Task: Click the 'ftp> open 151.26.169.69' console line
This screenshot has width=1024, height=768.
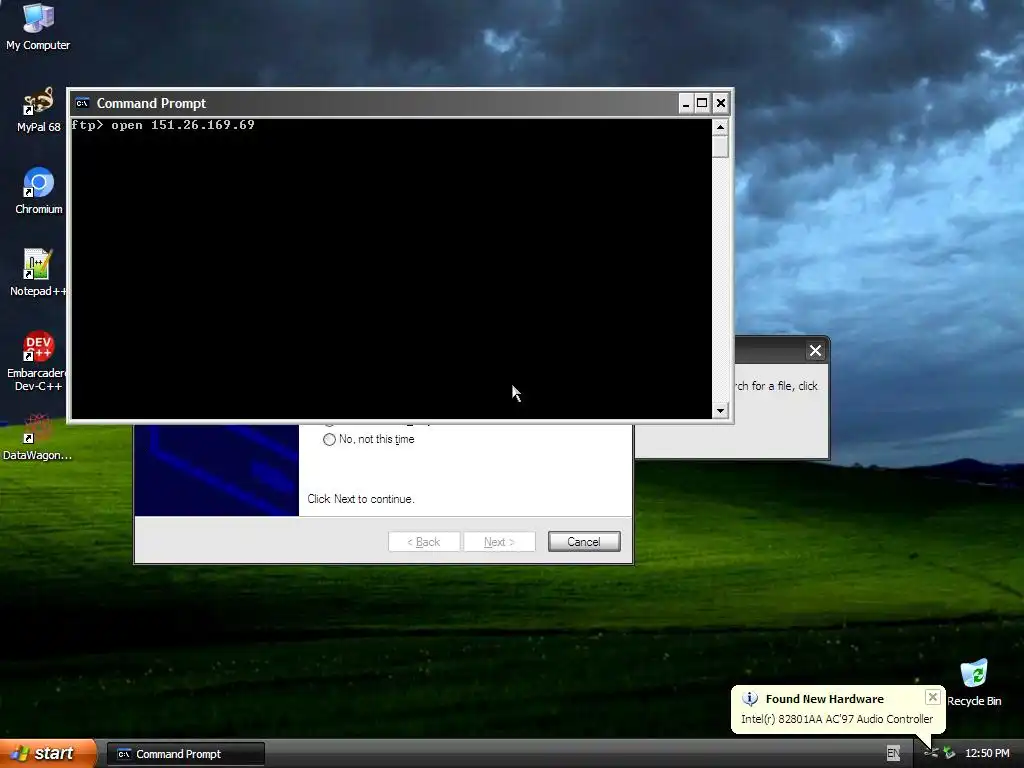Action: (x=163, y=125)
